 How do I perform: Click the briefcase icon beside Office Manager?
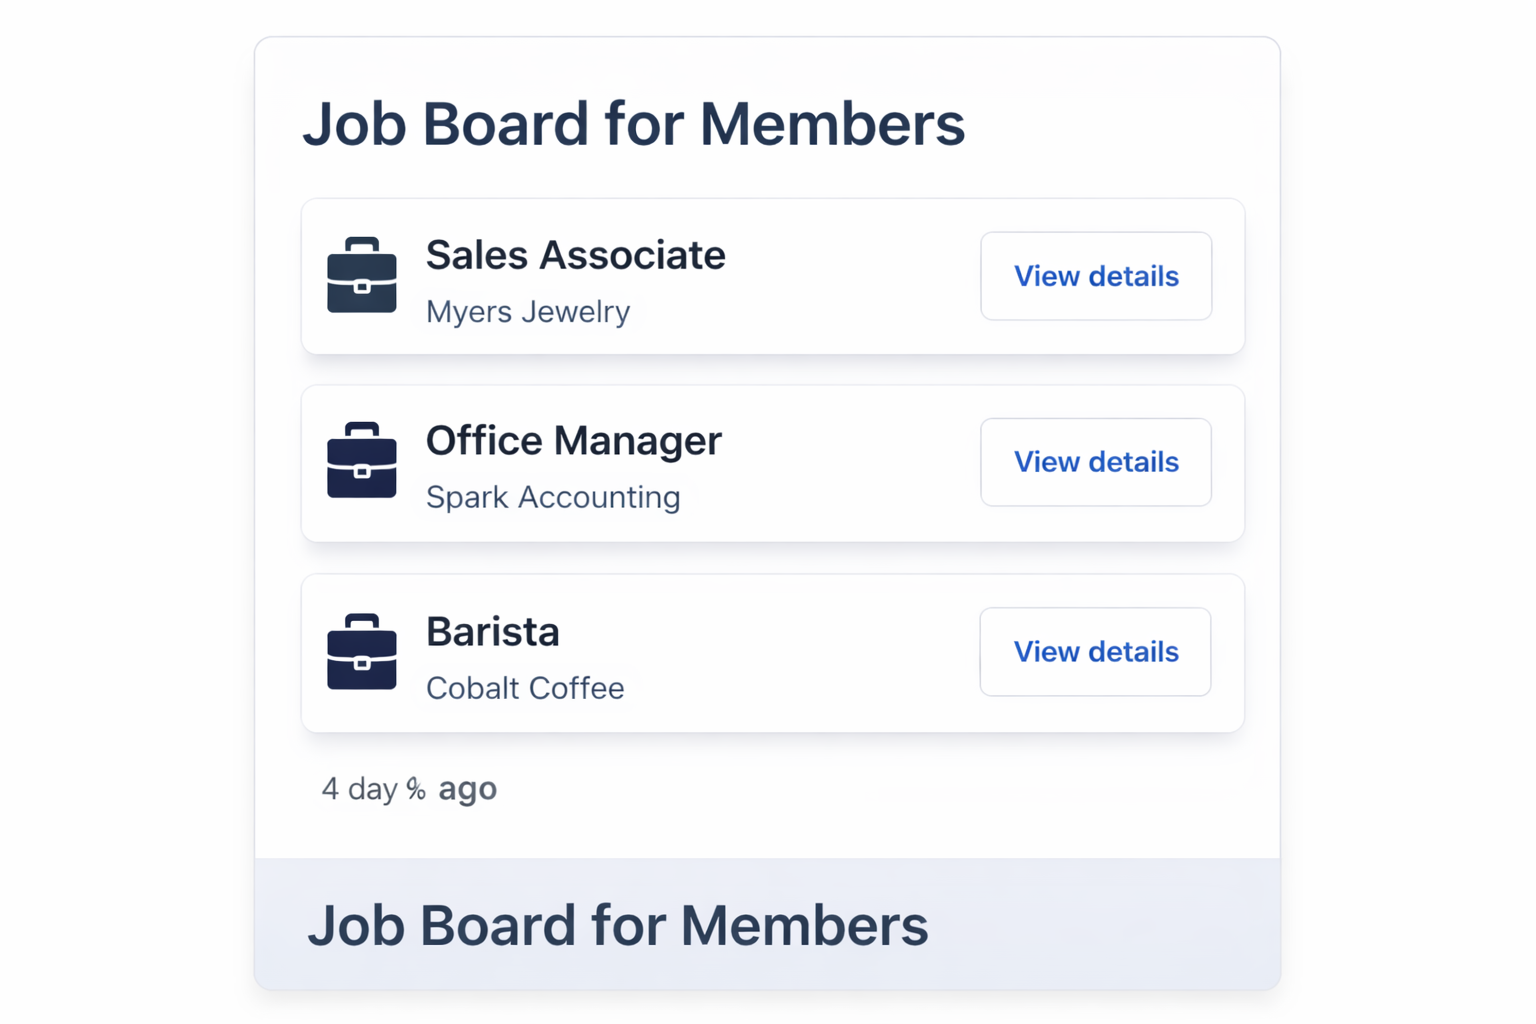click(362, 462)
